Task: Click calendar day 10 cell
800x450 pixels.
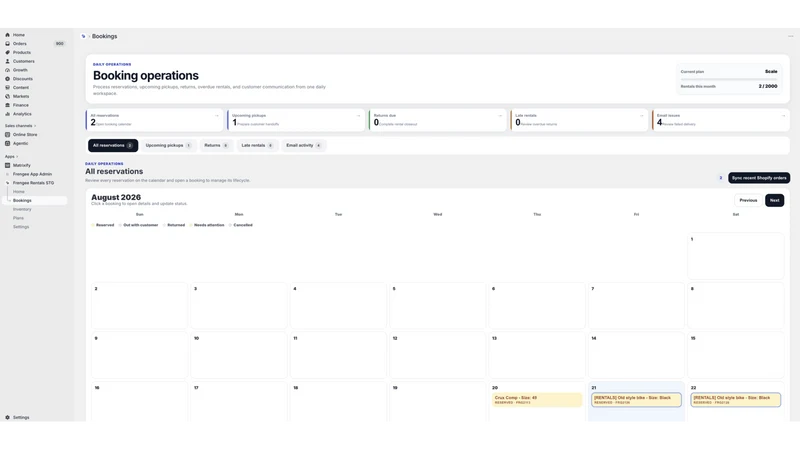Action: (x=238, y=355)
